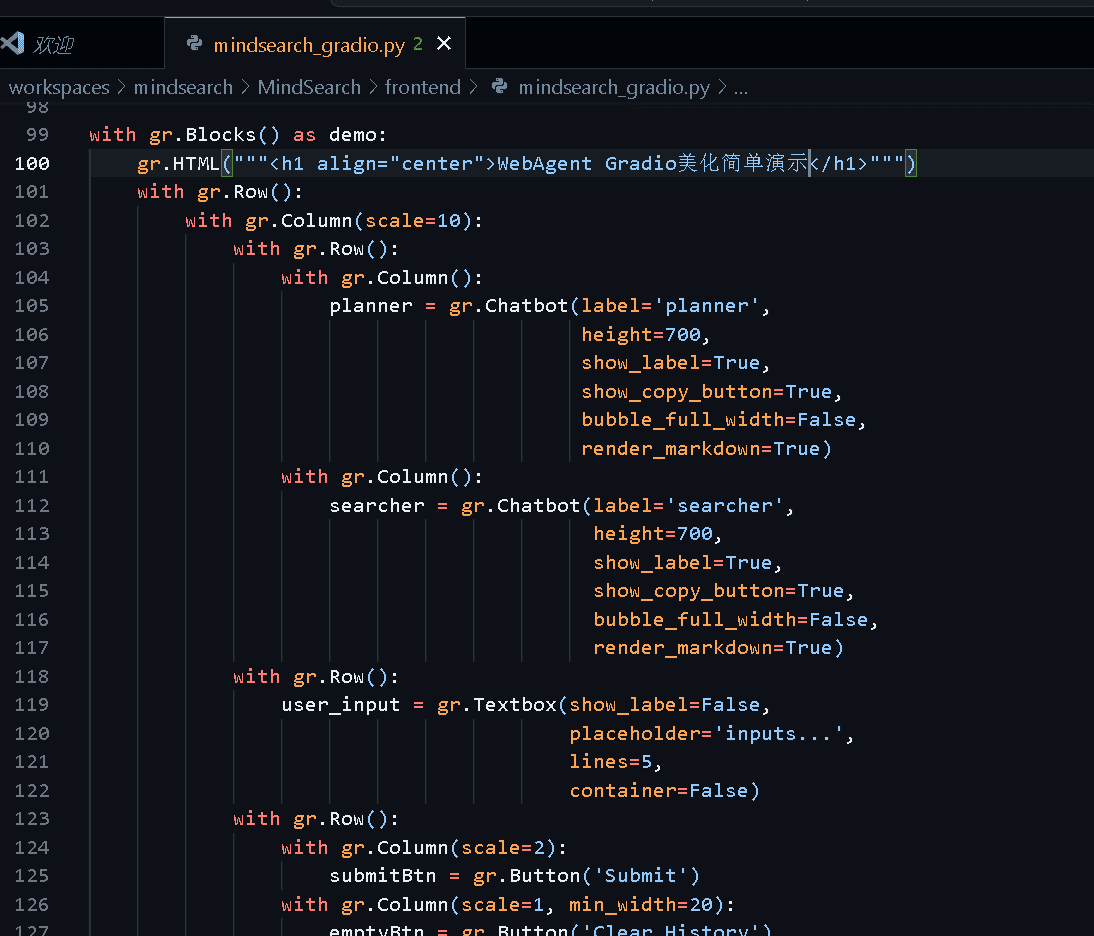Click 'container=False' on line 122
This screenshot has width=1094, height=936.
[x=659, y=790]
